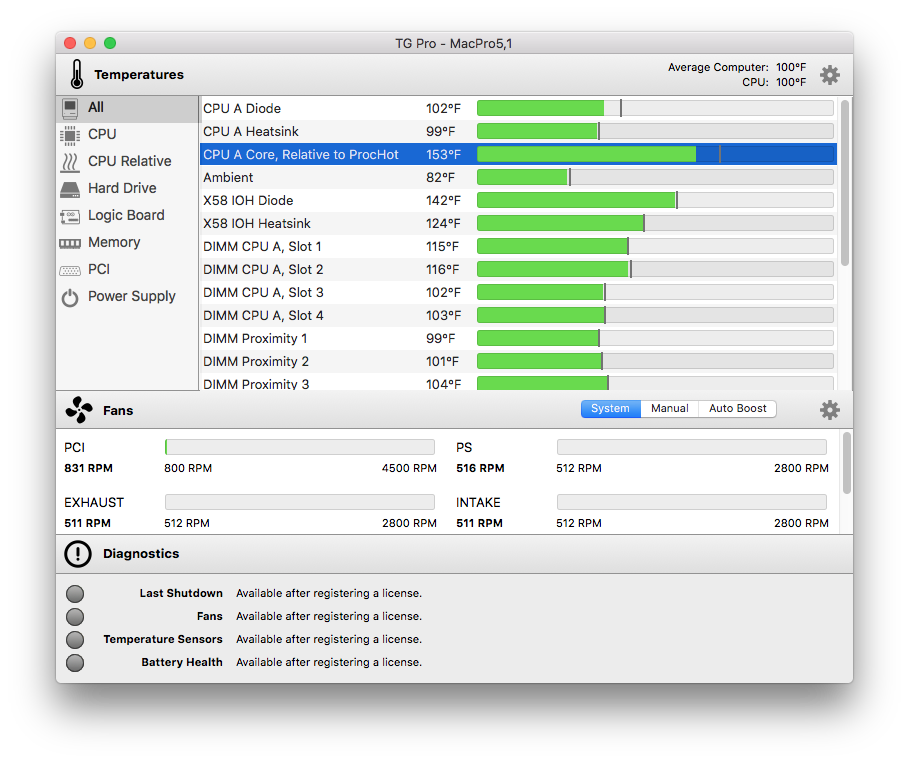Click Fans diagnostics status indicator circle
The height and width of the screenshot is (763, 909).
(x=75, y=616)
